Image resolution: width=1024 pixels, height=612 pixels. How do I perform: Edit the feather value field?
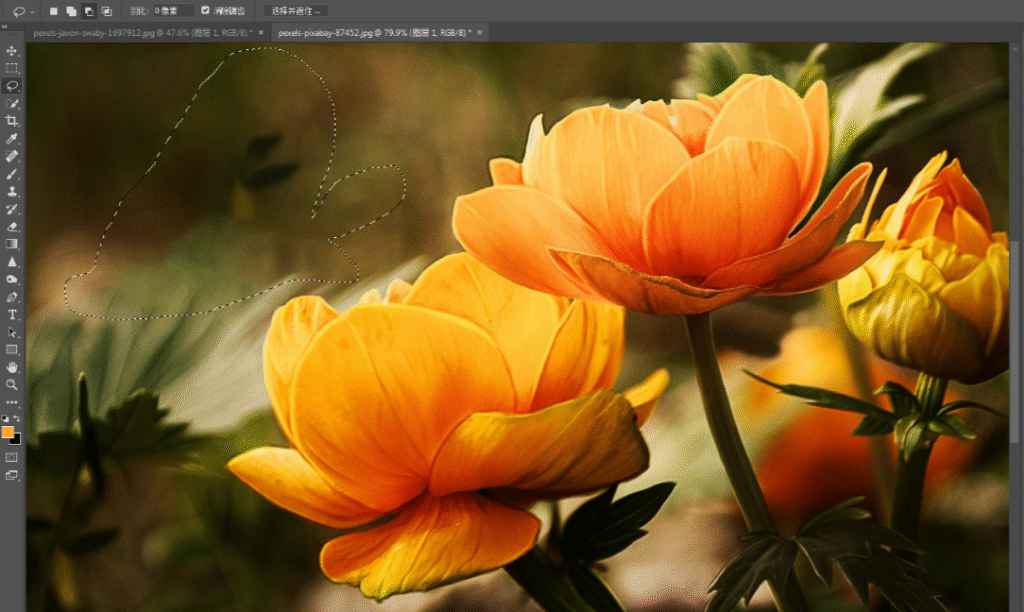(x=173, y=11)
